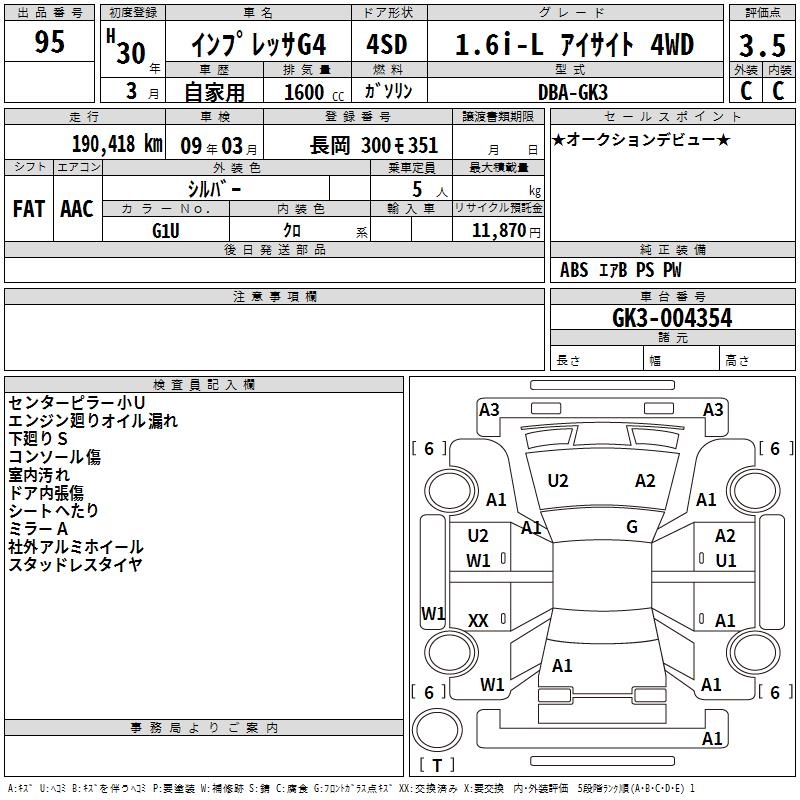Click the color number G1U

tap(166, 229)
